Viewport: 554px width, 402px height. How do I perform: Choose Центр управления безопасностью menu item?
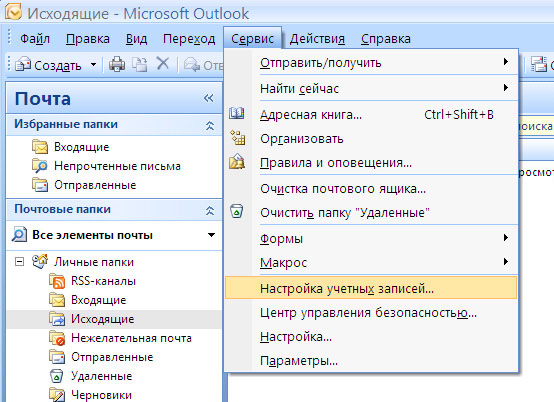pos(371,312)
